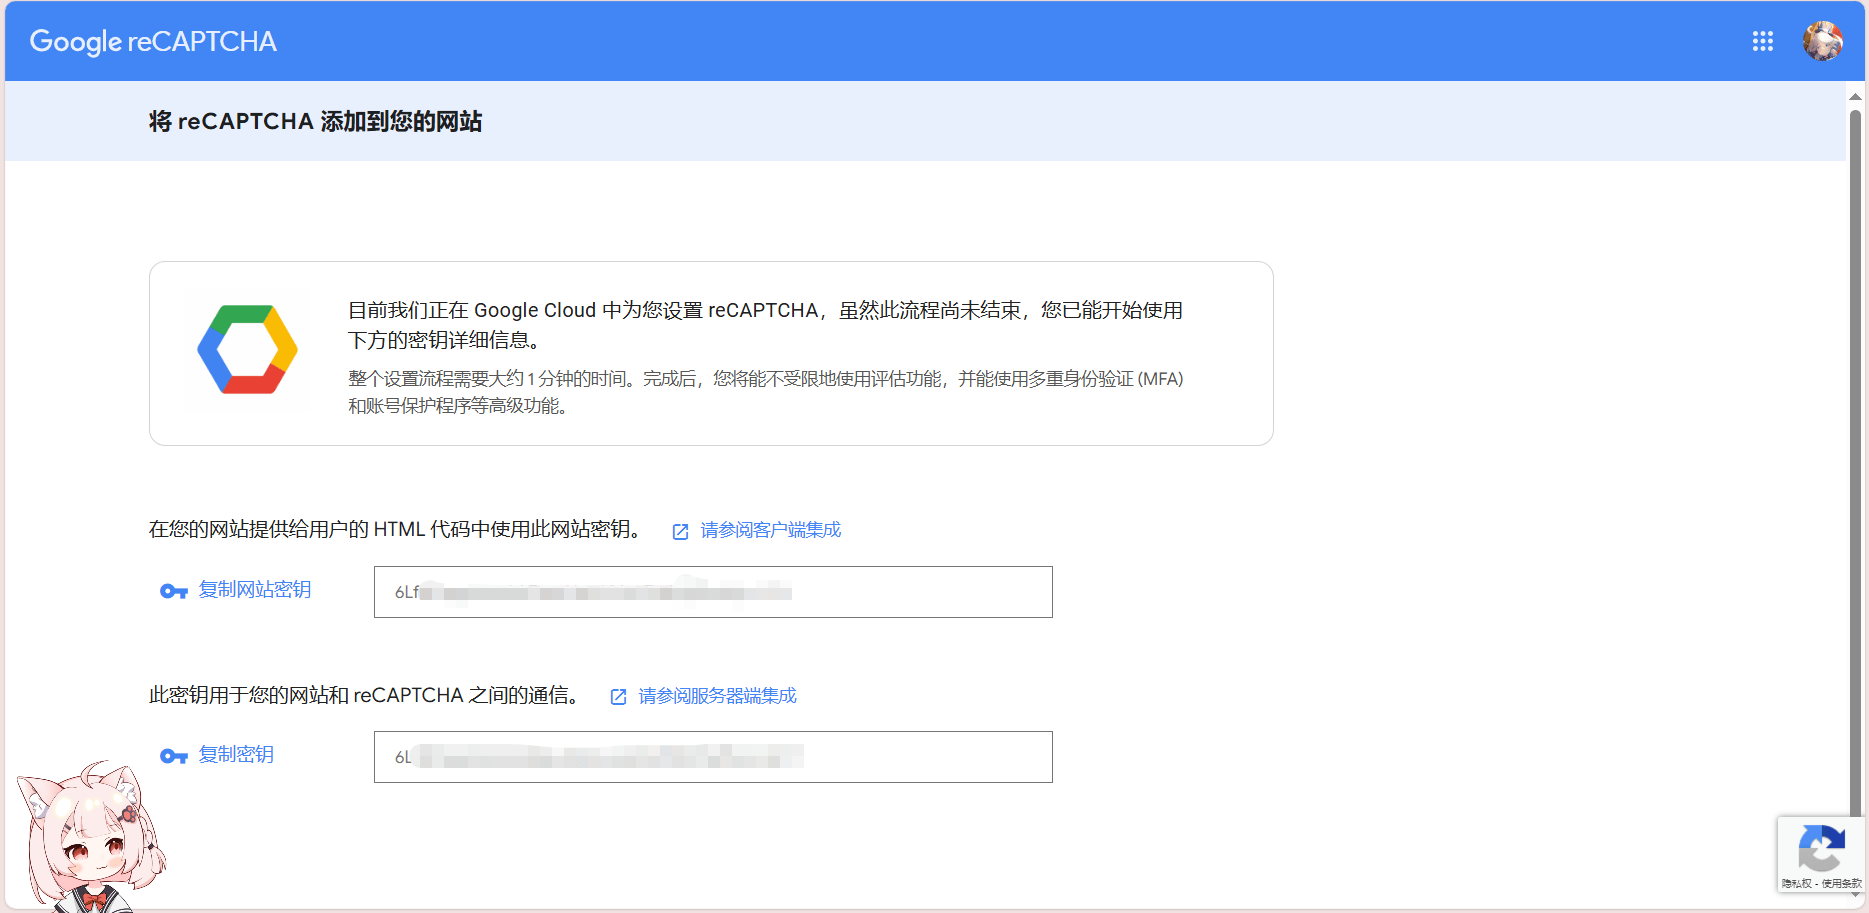Open the 请参阅客户端集成 link
This screenshot has height=913, width=1869.
point(770,530)
